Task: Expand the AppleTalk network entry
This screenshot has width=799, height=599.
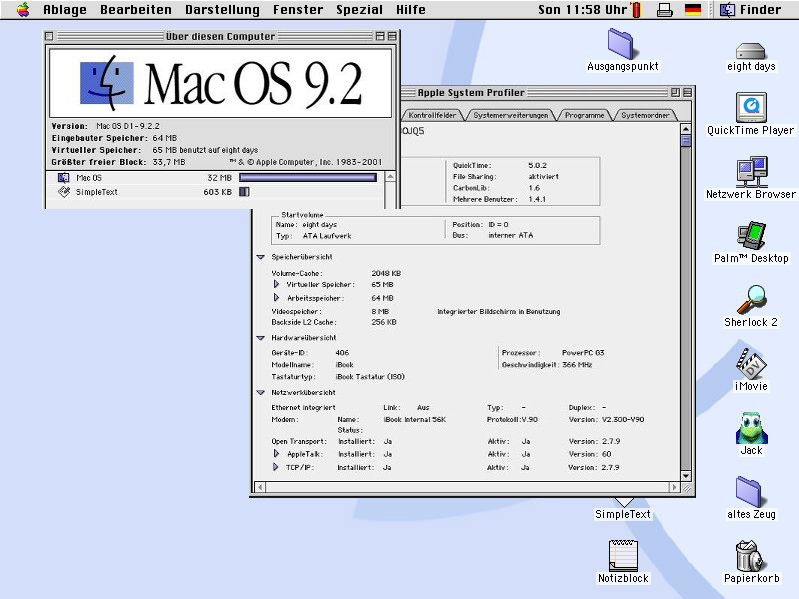Action: tap(277, 453)
